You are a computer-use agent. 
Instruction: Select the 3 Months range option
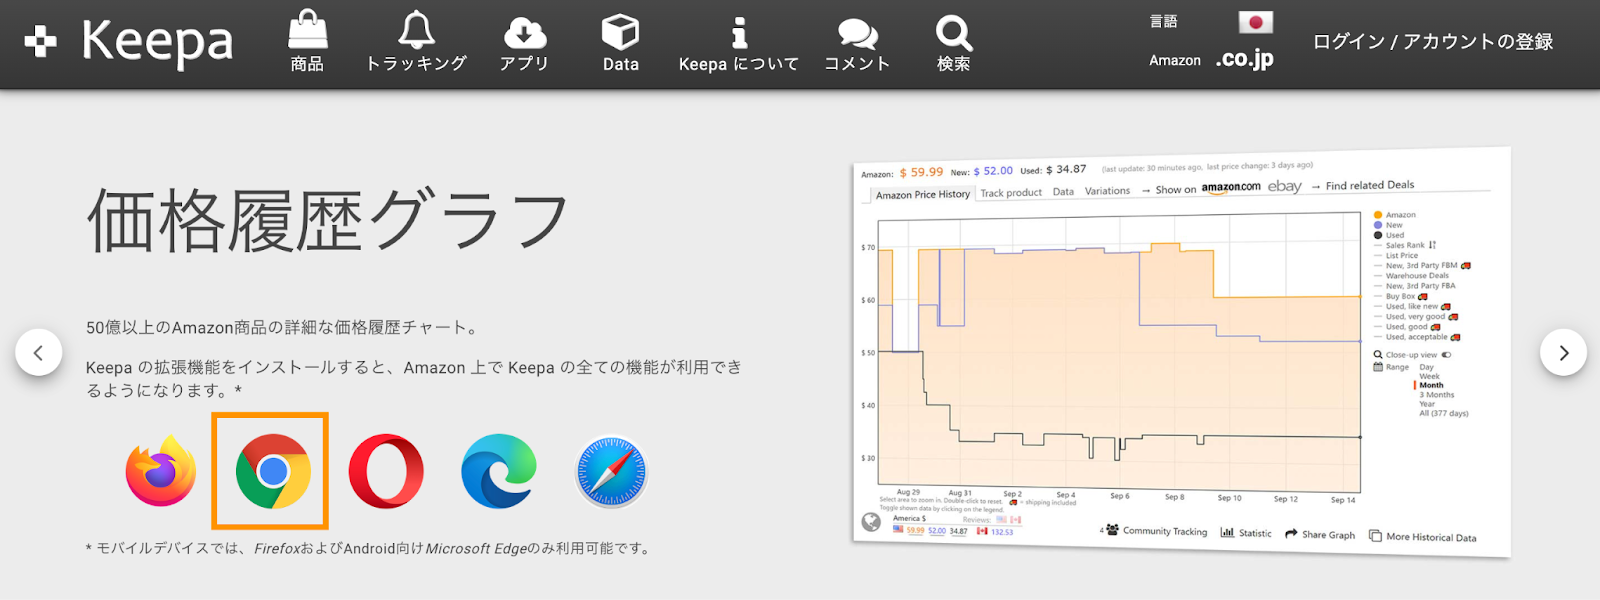(1437, 395)
